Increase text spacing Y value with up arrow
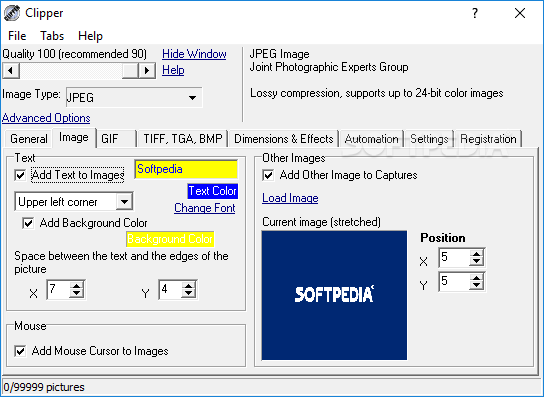544x397 pixels. tap(188, 286)
